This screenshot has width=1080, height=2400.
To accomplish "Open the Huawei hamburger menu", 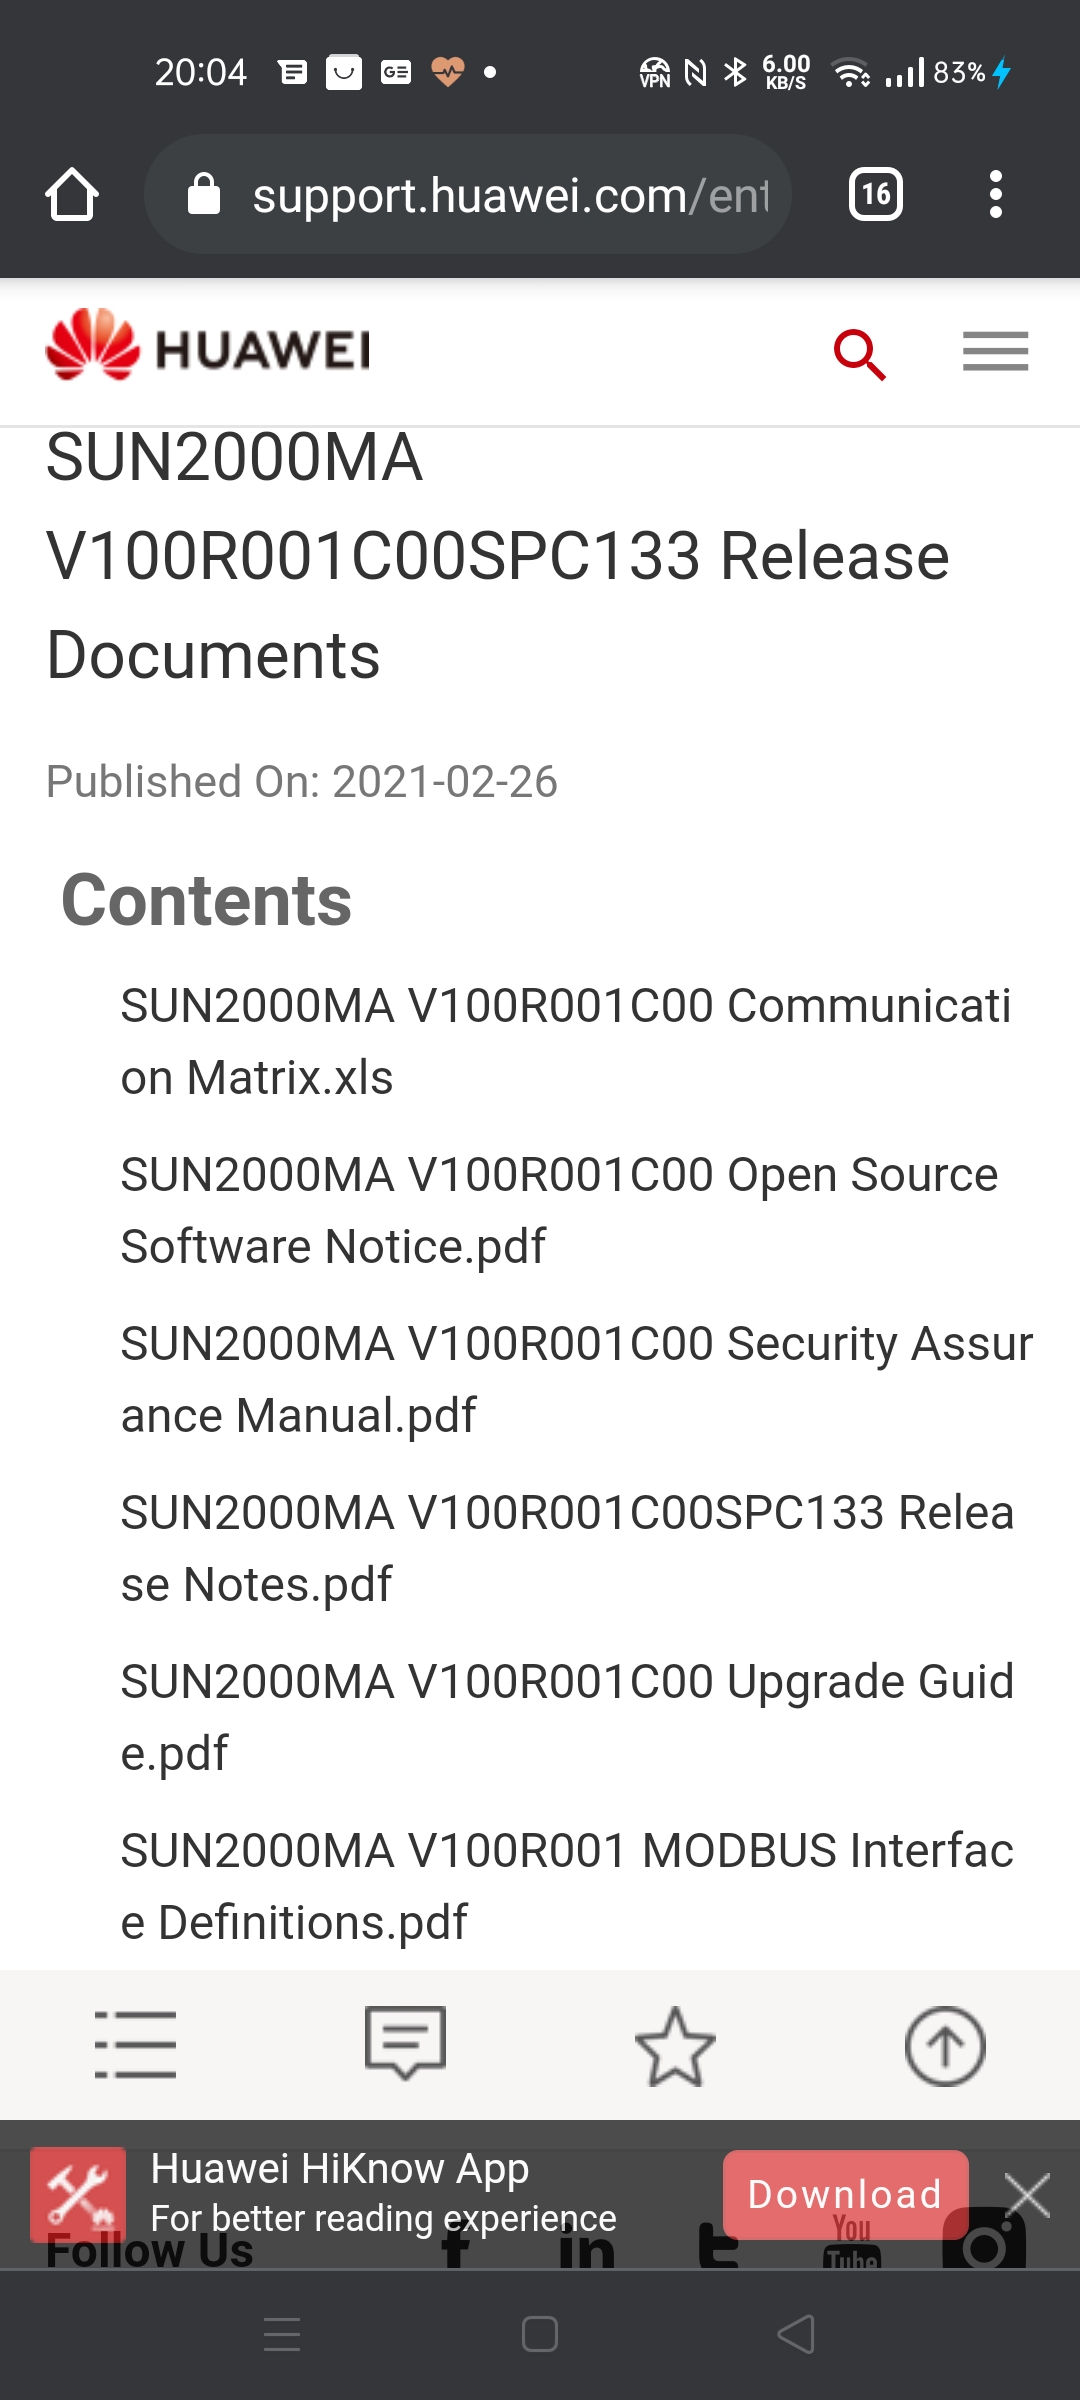I will tap(995, 352).
